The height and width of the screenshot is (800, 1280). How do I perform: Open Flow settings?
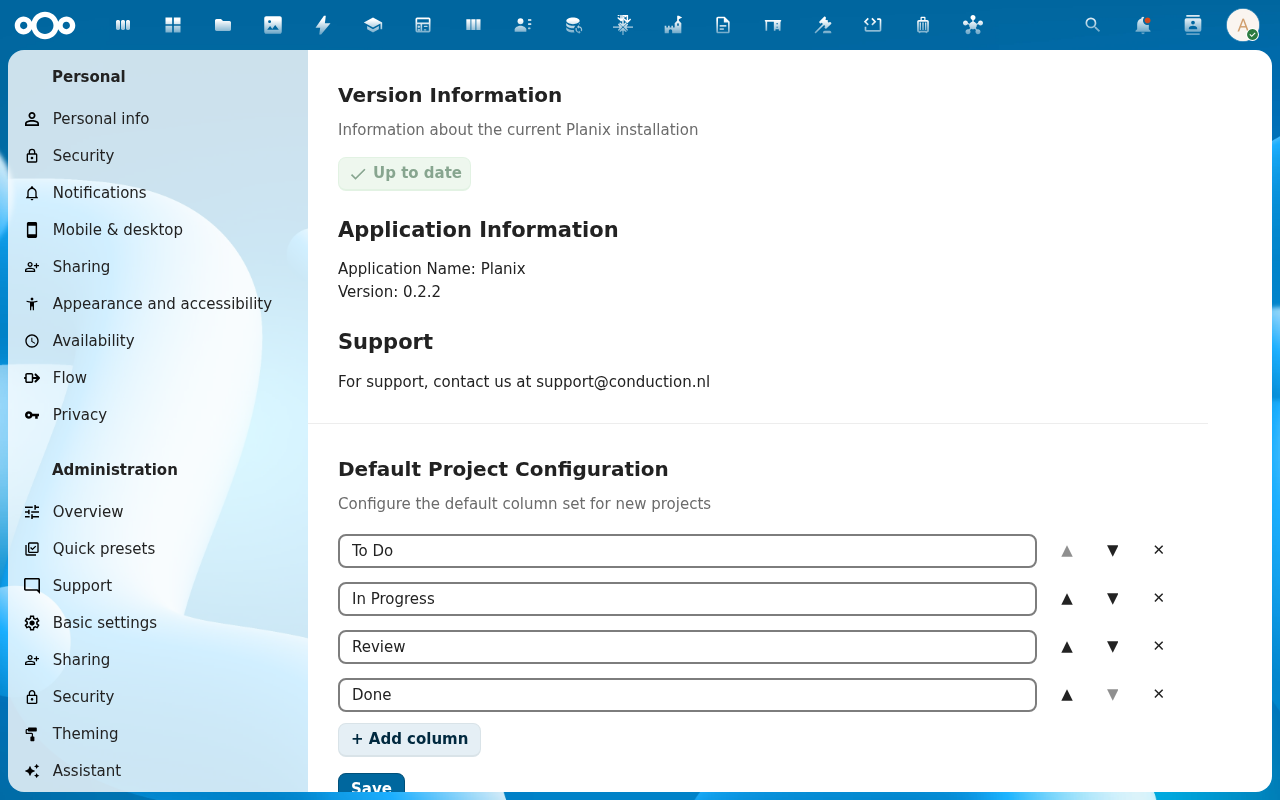pyautogui.click(x=158, y=378)
